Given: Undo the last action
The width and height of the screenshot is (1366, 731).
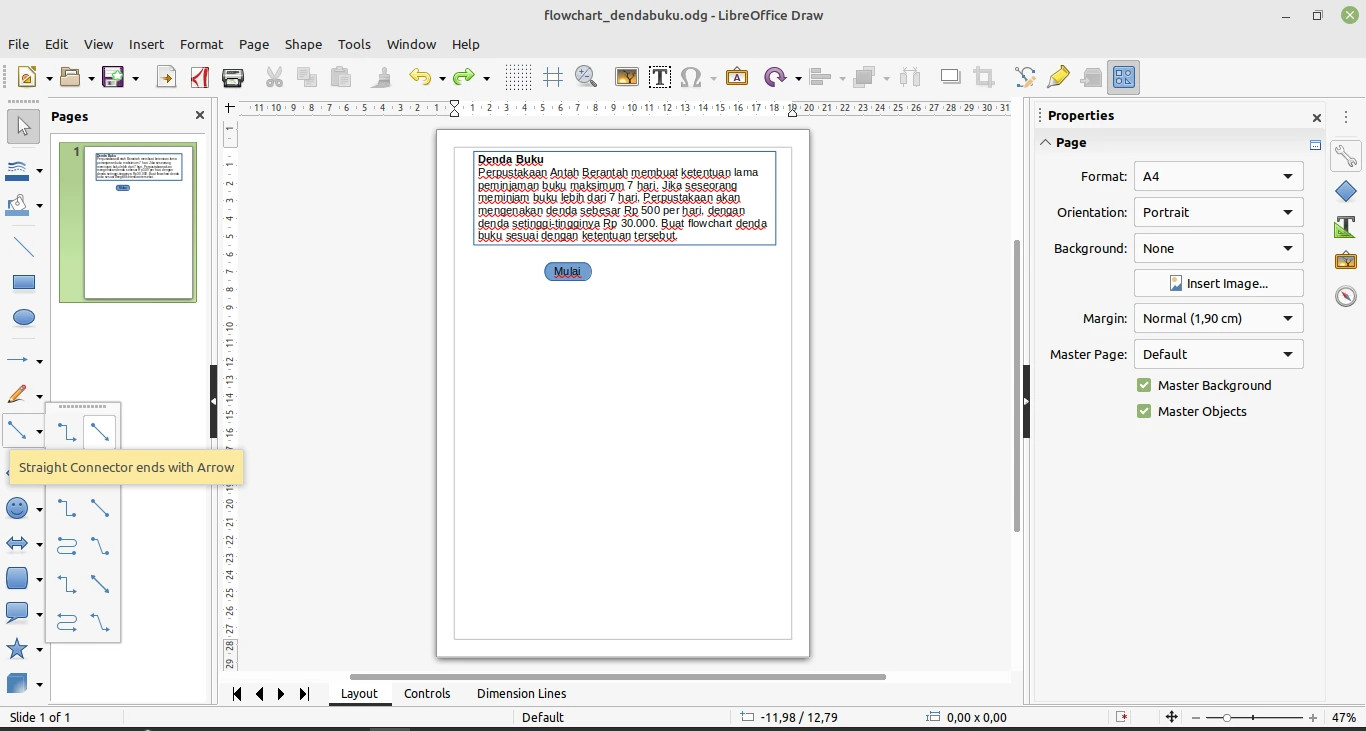Looking at the screenshot, I should (x=419, y=77).
